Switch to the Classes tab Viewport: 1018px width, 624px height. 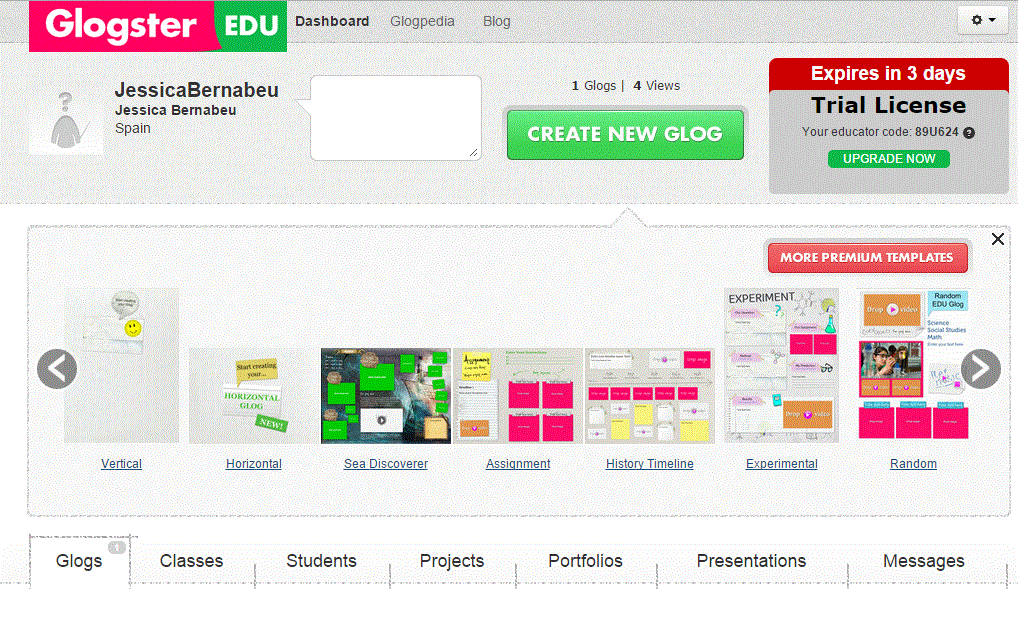click(x=192, y=561)
